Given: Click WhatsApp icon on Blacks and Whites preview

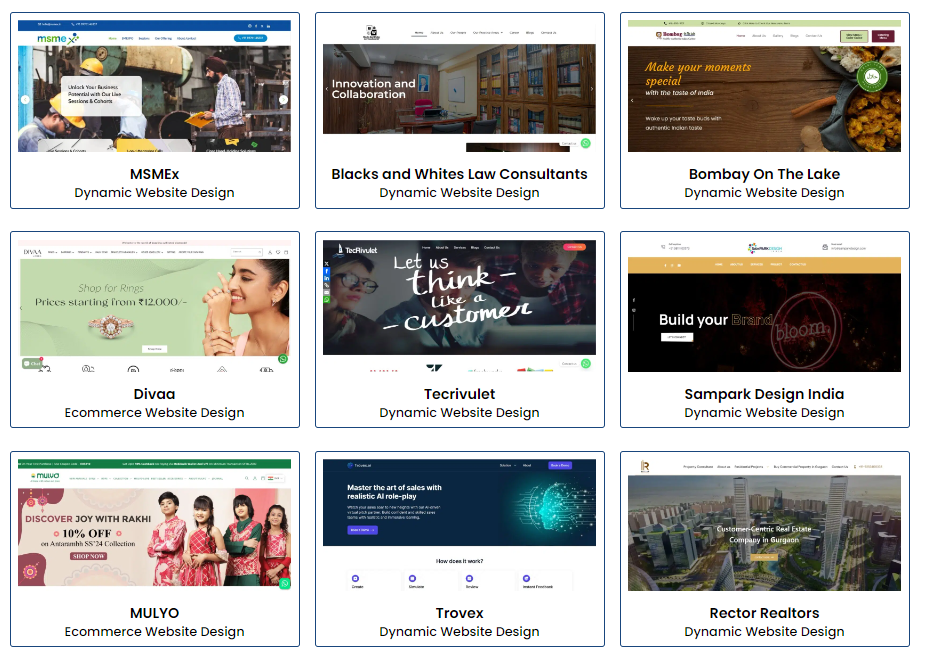Looking at the screenshot, I should (x=586, y=143).
